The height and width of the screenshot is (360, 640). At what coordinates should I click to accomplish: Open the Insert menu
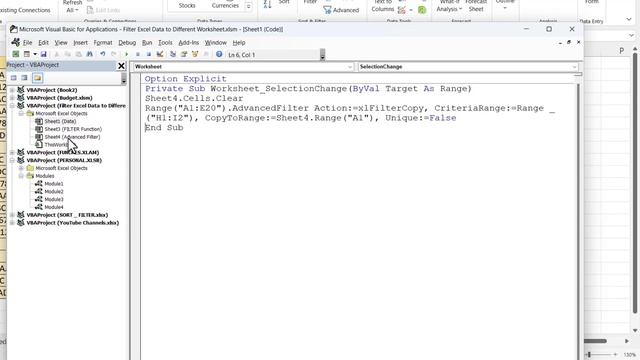(80, 42)
